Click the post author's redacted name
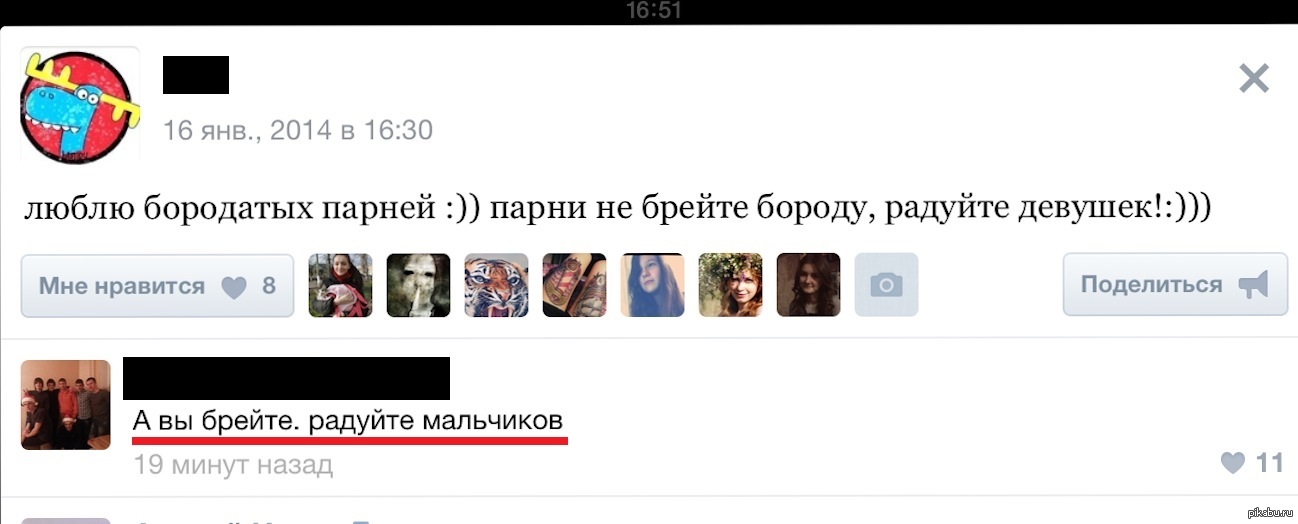 (196, 75)
